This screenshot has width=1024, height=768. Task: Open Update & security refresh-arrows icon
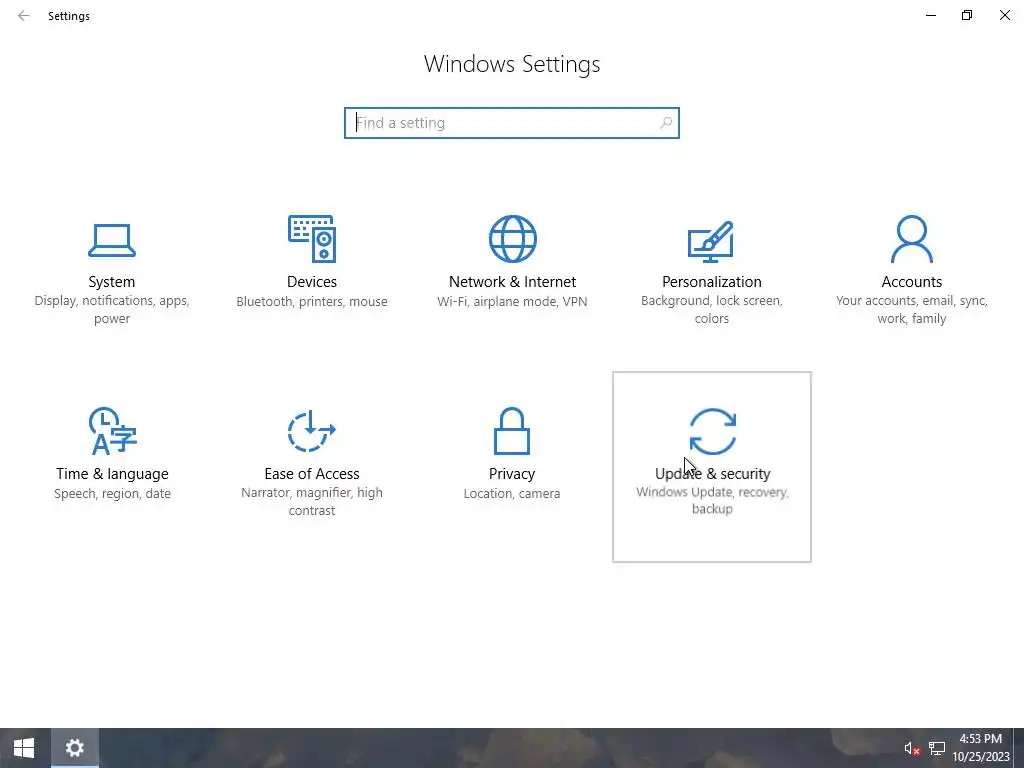click(712, 431)
